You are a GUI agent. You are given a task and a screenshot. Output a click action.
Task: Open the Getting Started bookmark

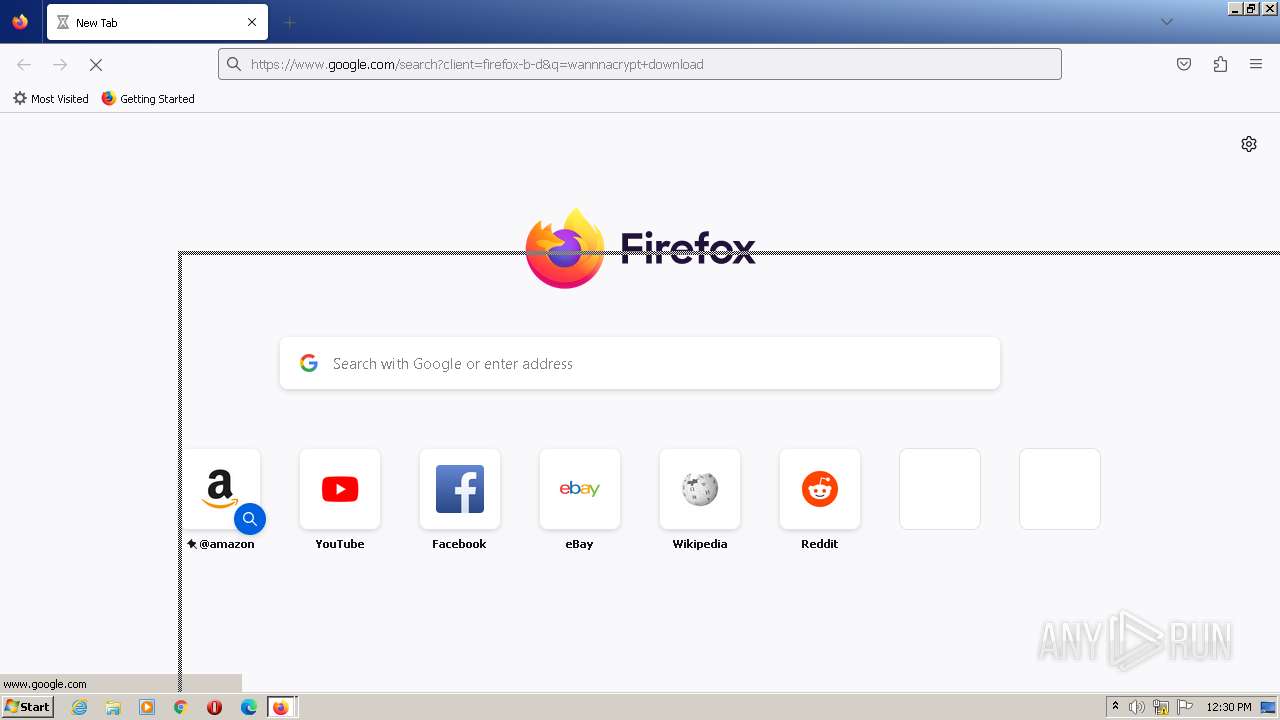pos(148,99)
